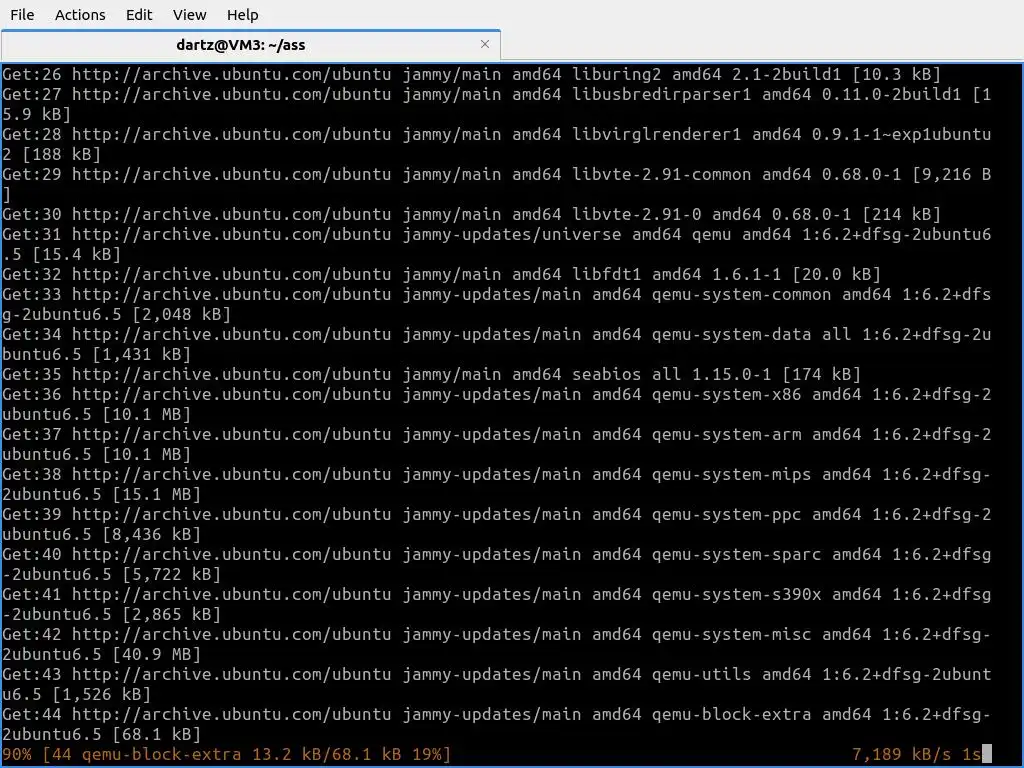Click the 13.2 kB/68.1 kB 19% progress text
1024x768 pixels.
tap(351, 754)
